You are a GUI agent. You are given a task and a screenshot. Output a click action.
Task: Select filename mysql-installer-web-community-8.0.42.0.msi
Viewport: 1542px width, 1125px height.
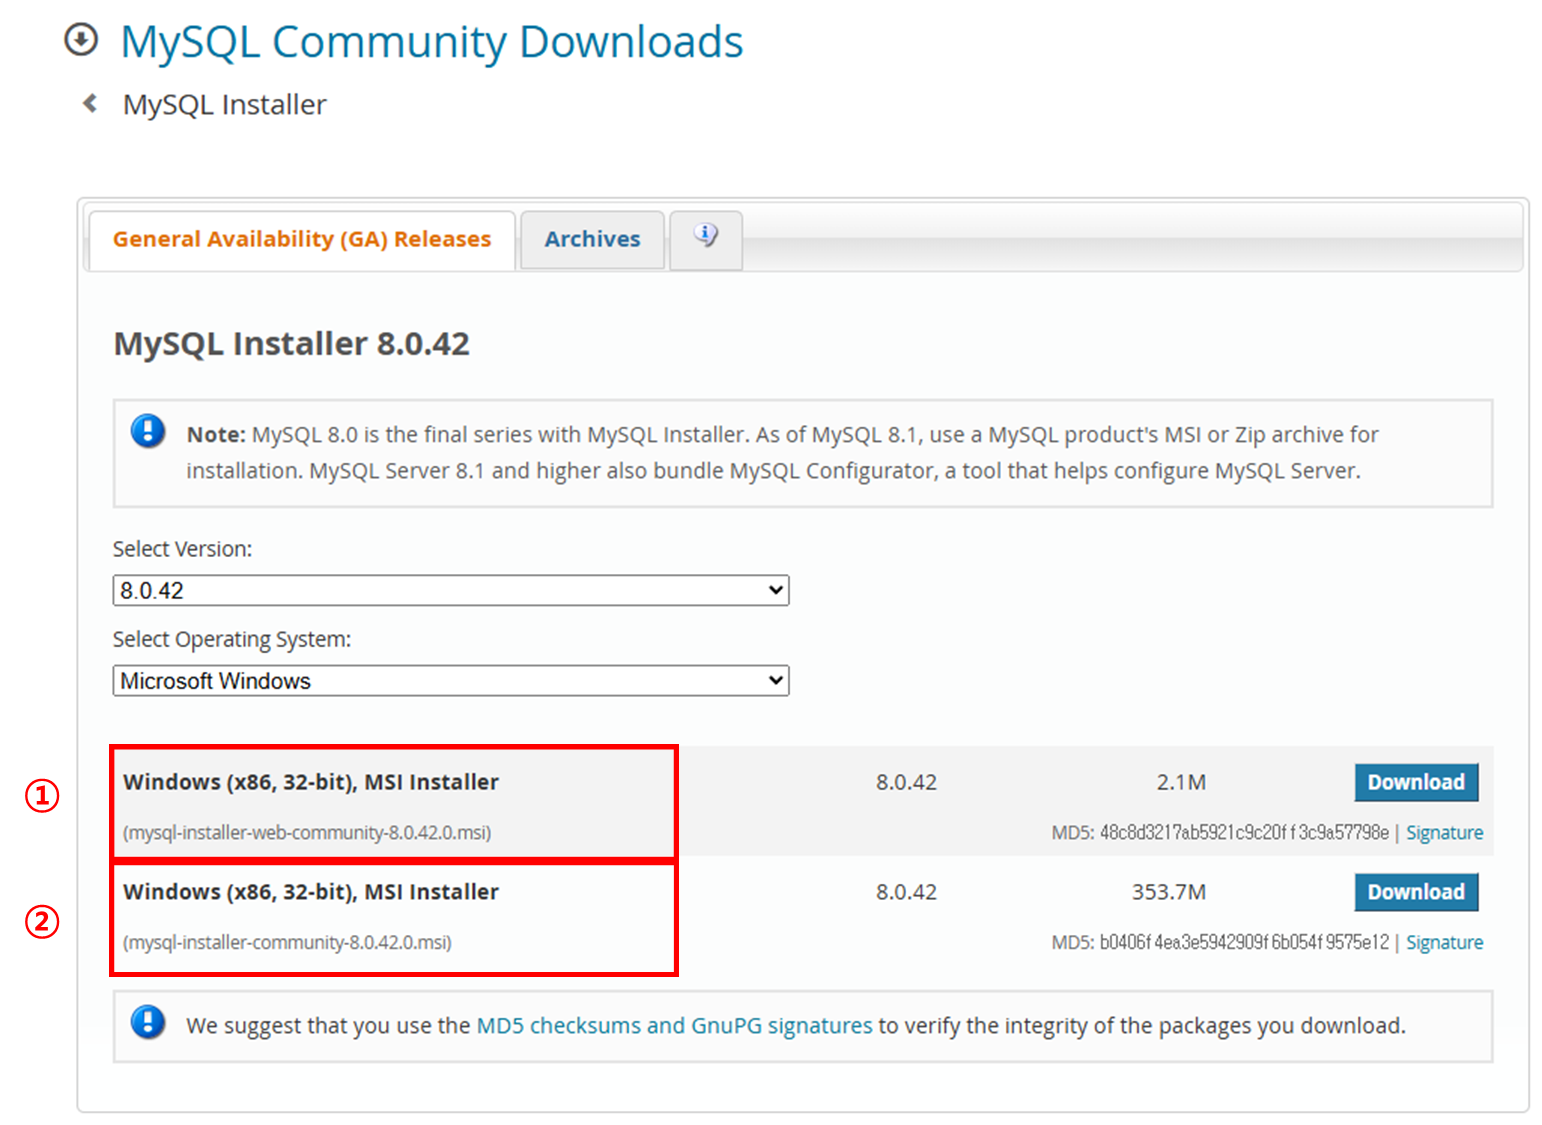point(307,833)
